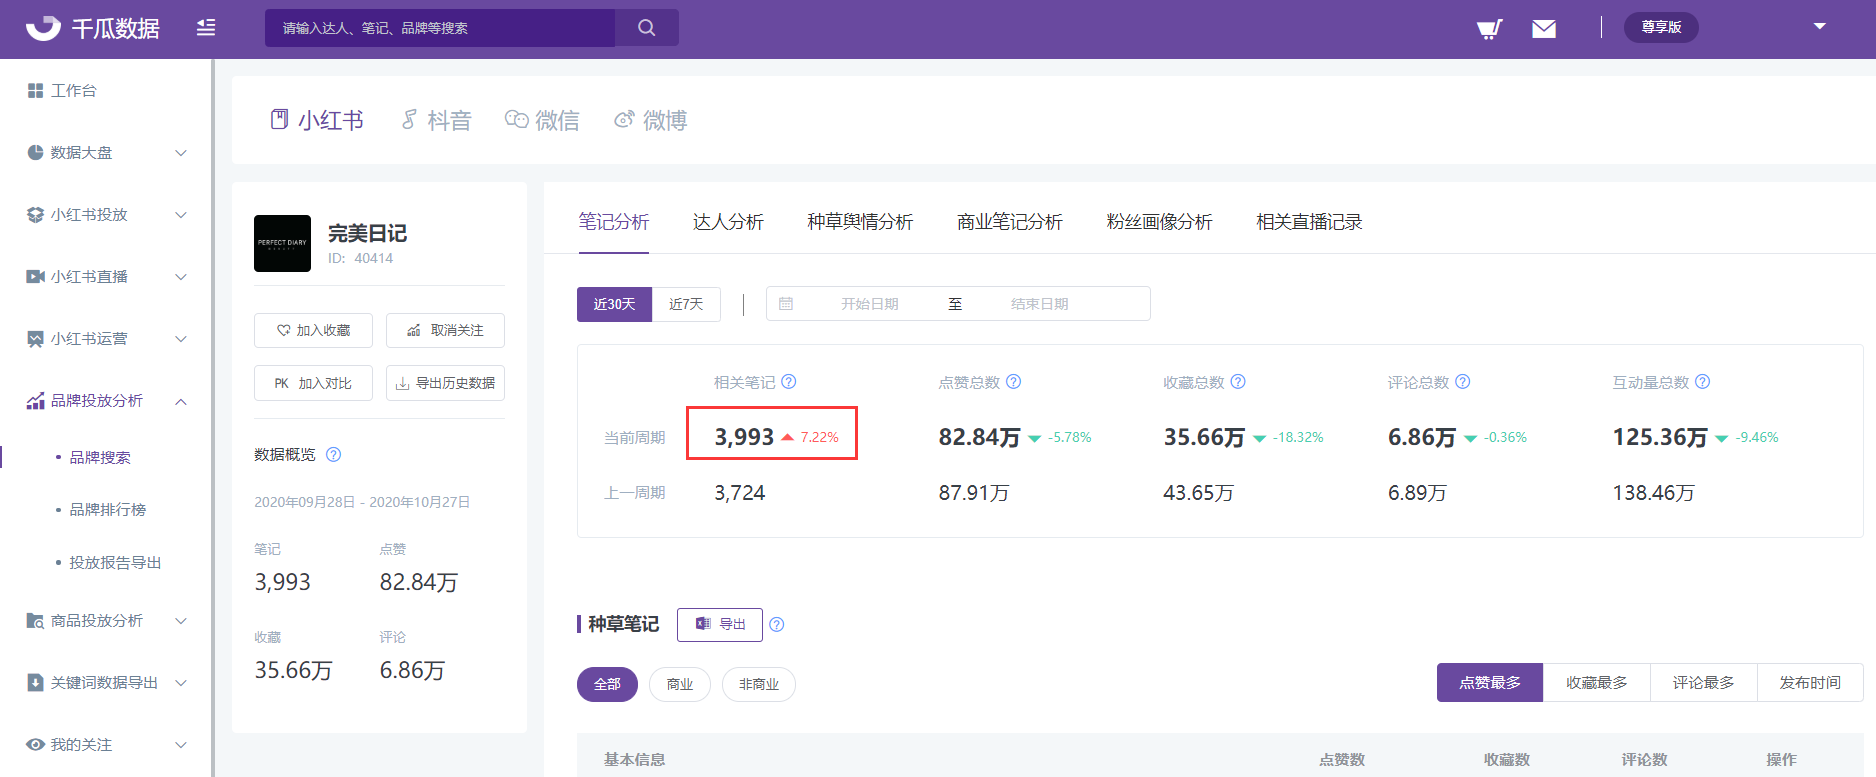This screenshot has width=1876, height=777.
Task: Click the 加入收藏 button
Action: (313, 330)
